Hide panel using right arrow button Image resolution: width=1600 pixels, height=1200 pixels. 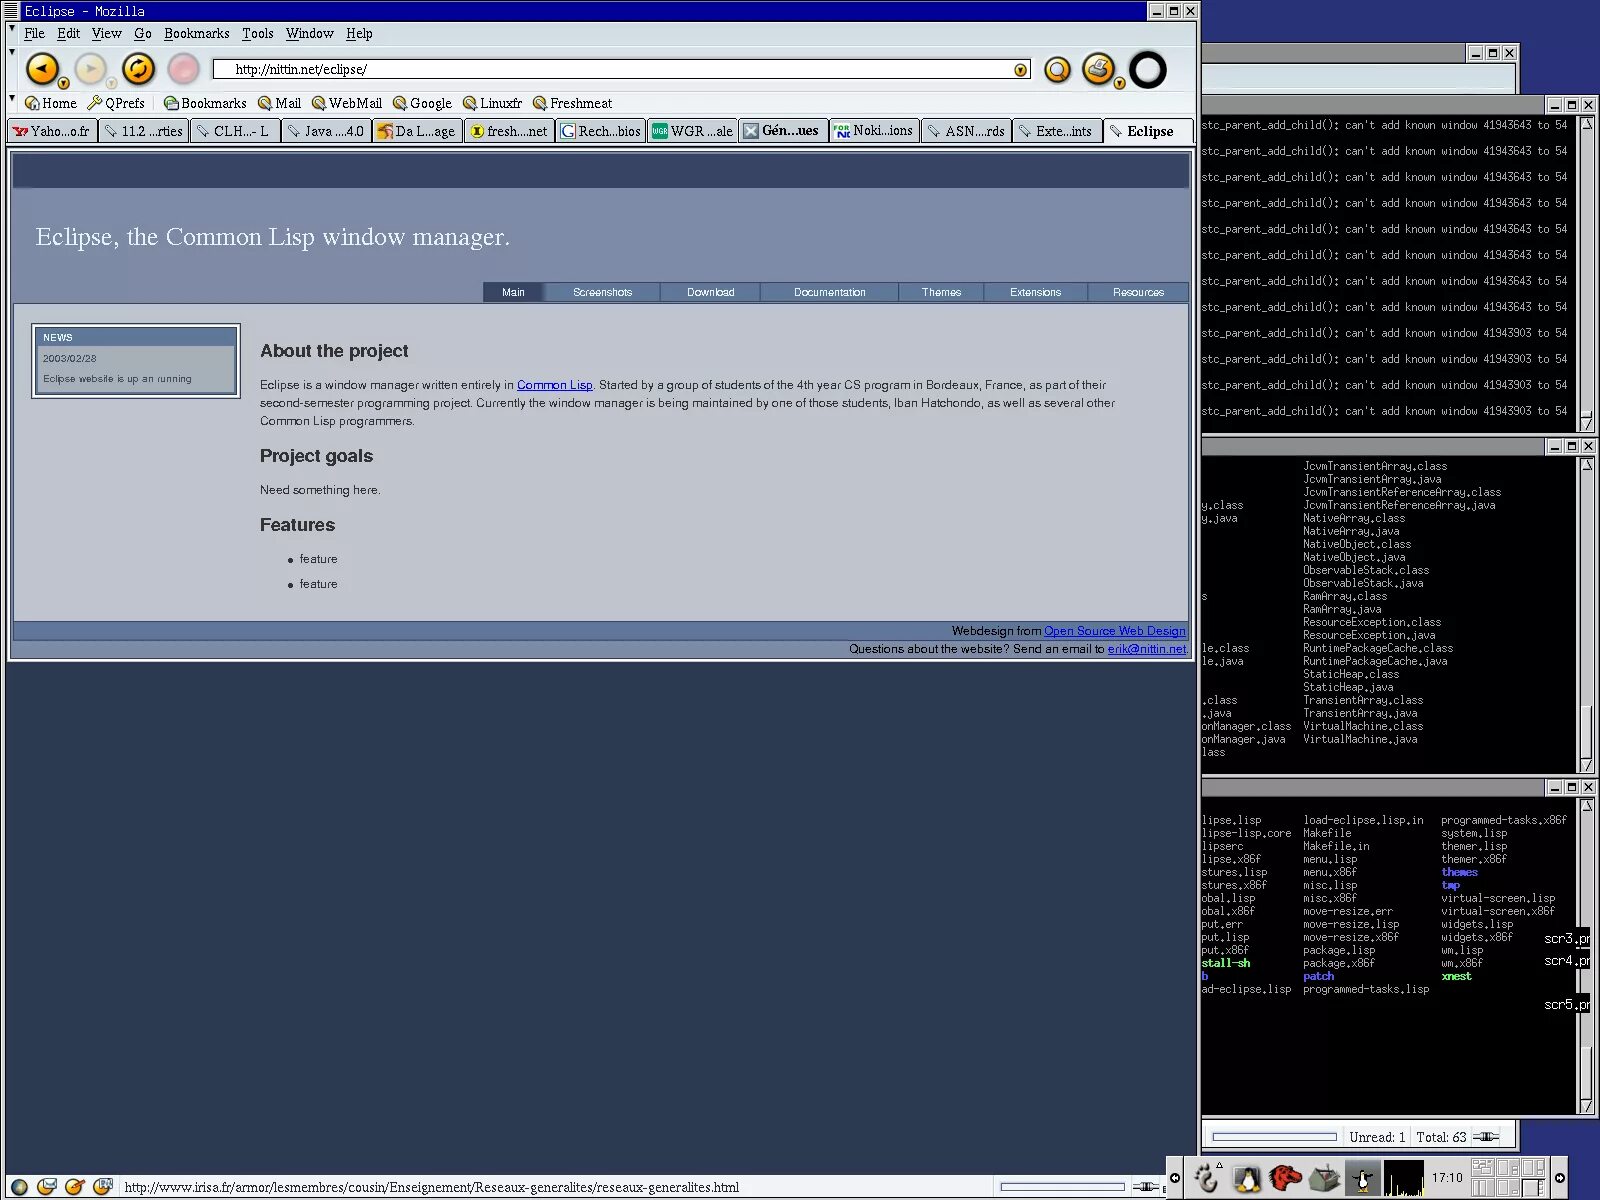[x=1559, y=1178]
